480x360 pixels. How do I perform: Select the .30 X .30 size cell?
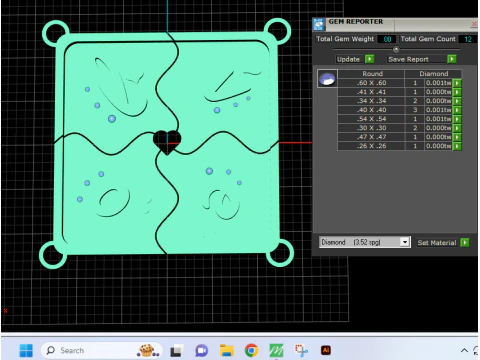[371, 128]
